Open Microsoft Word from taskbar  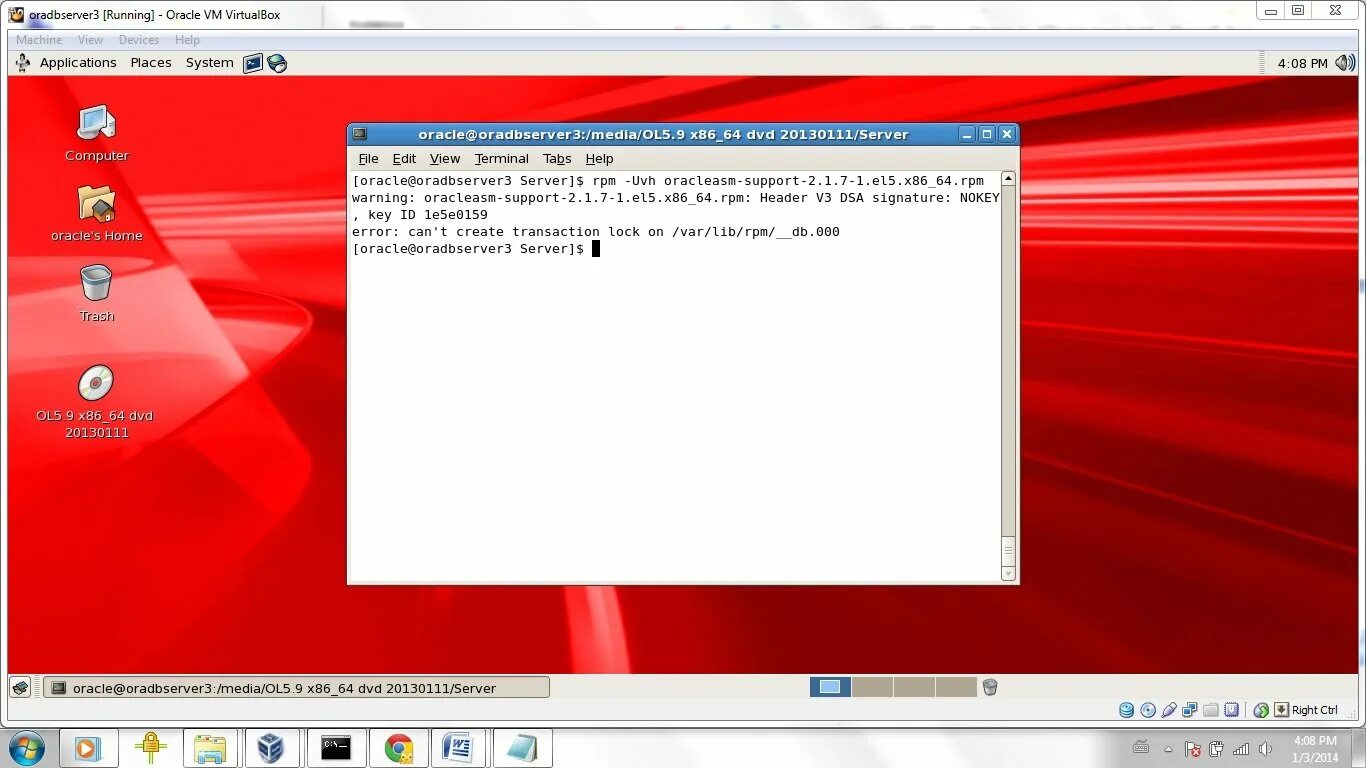459,748
